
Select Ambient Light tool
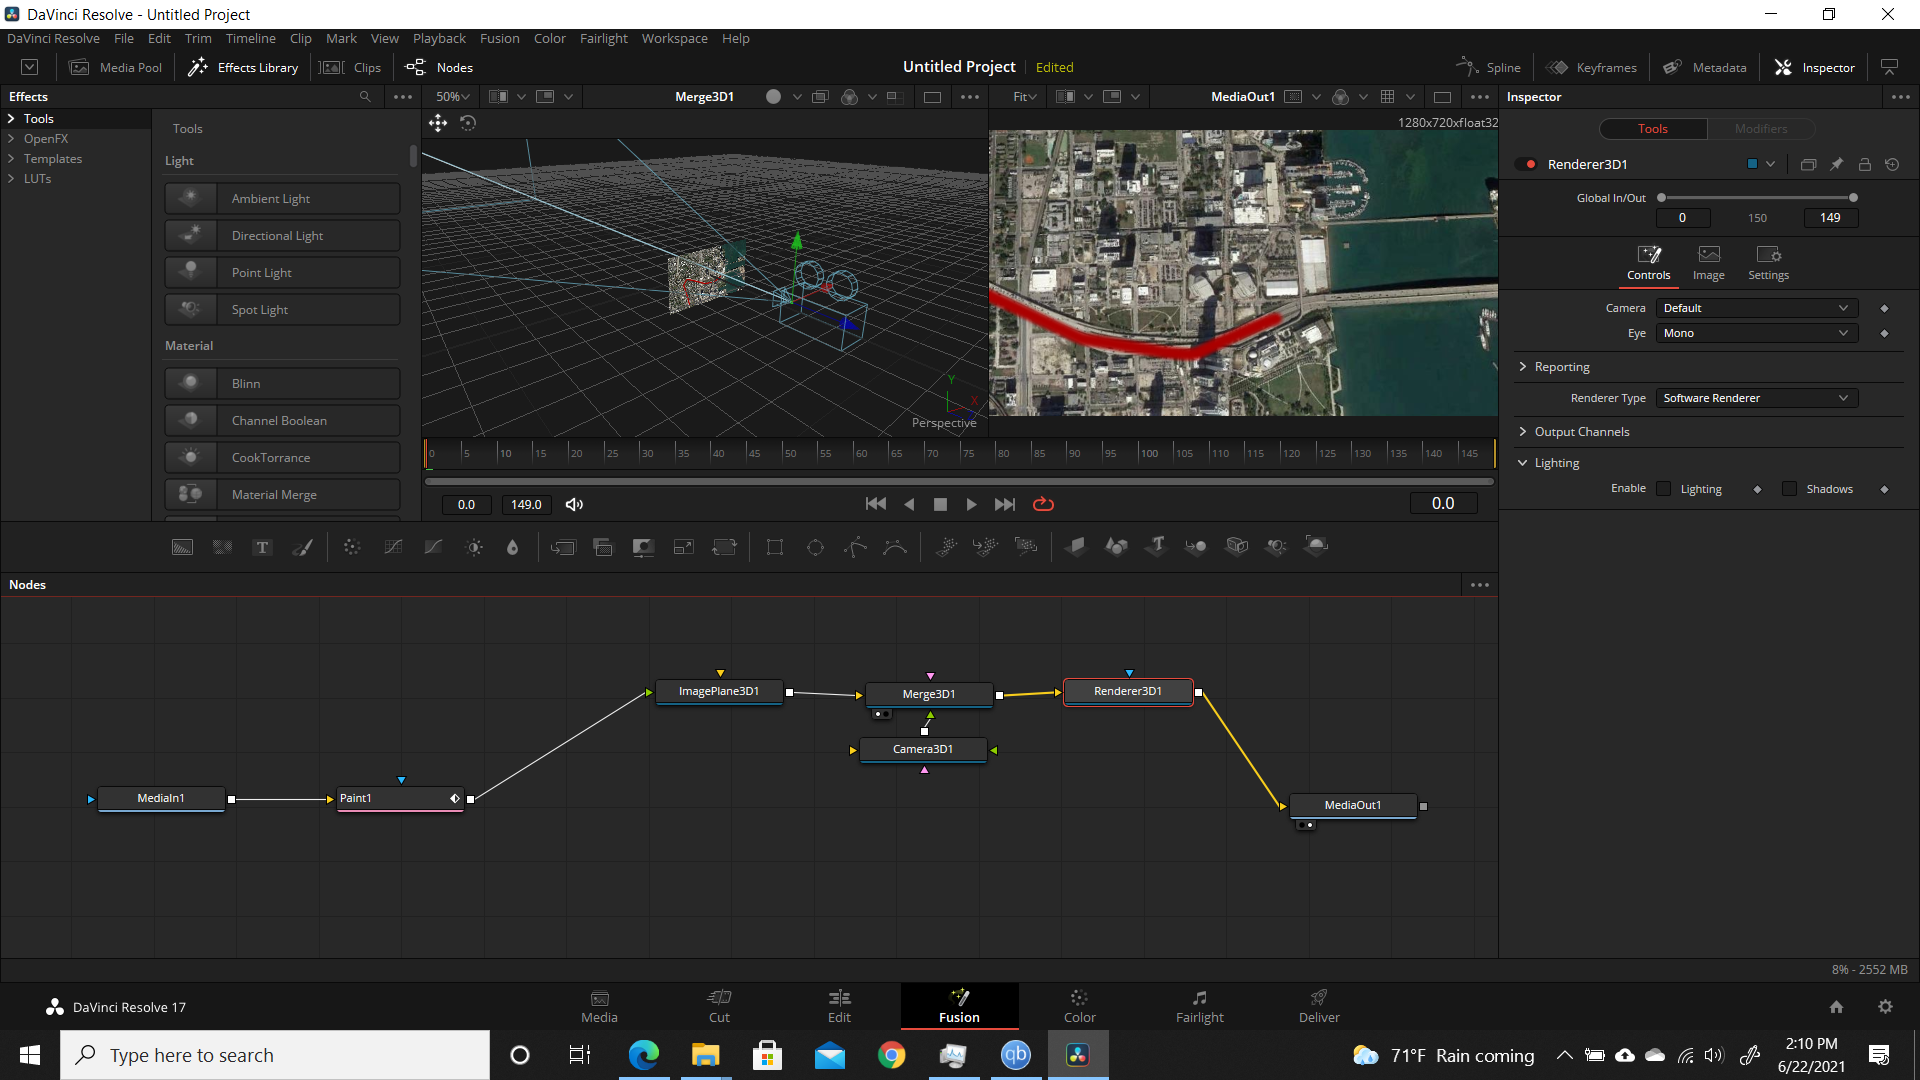[282, 199]
